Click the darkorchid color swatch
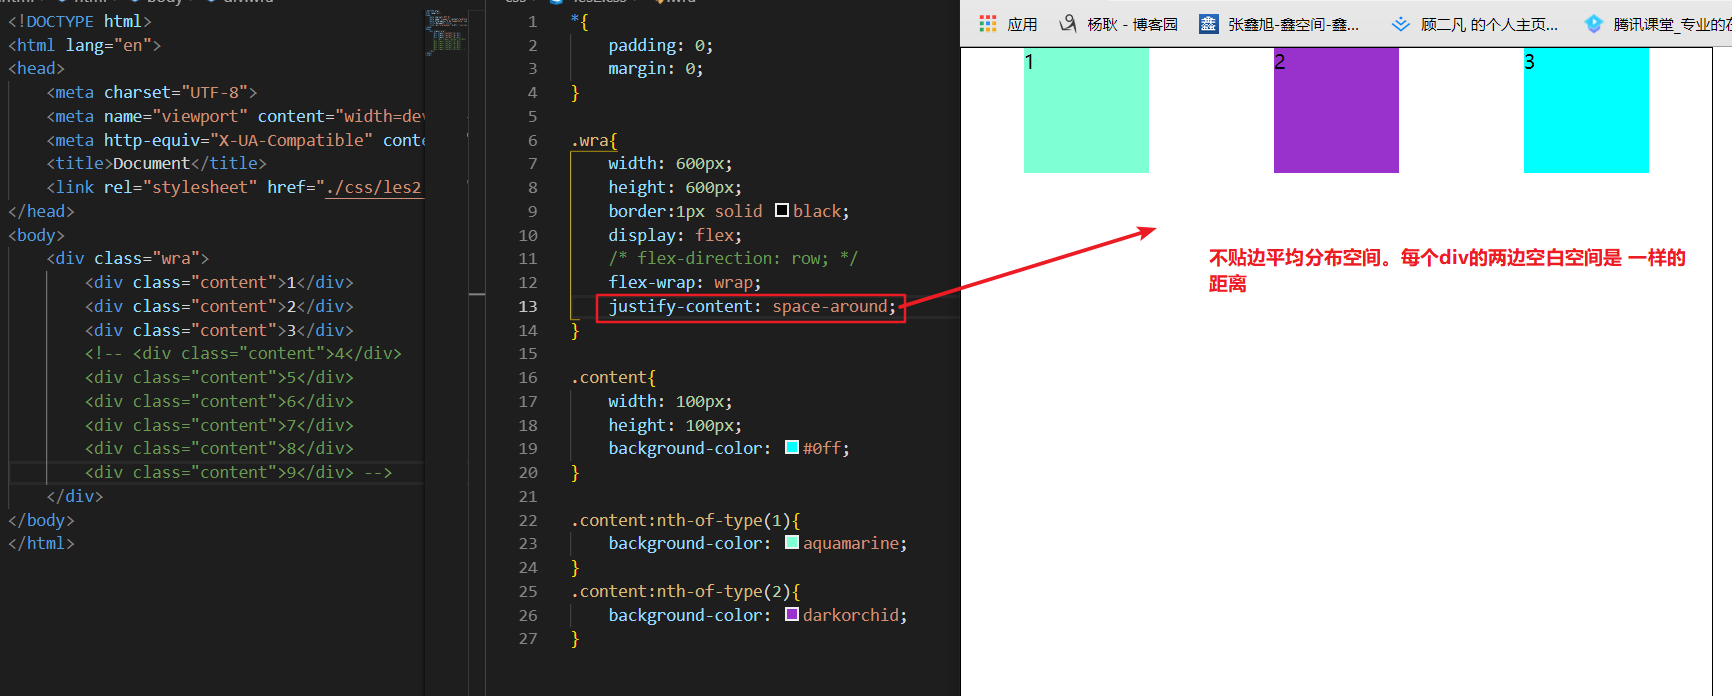This screenshot has height=696, width=1732. point(792,615)
